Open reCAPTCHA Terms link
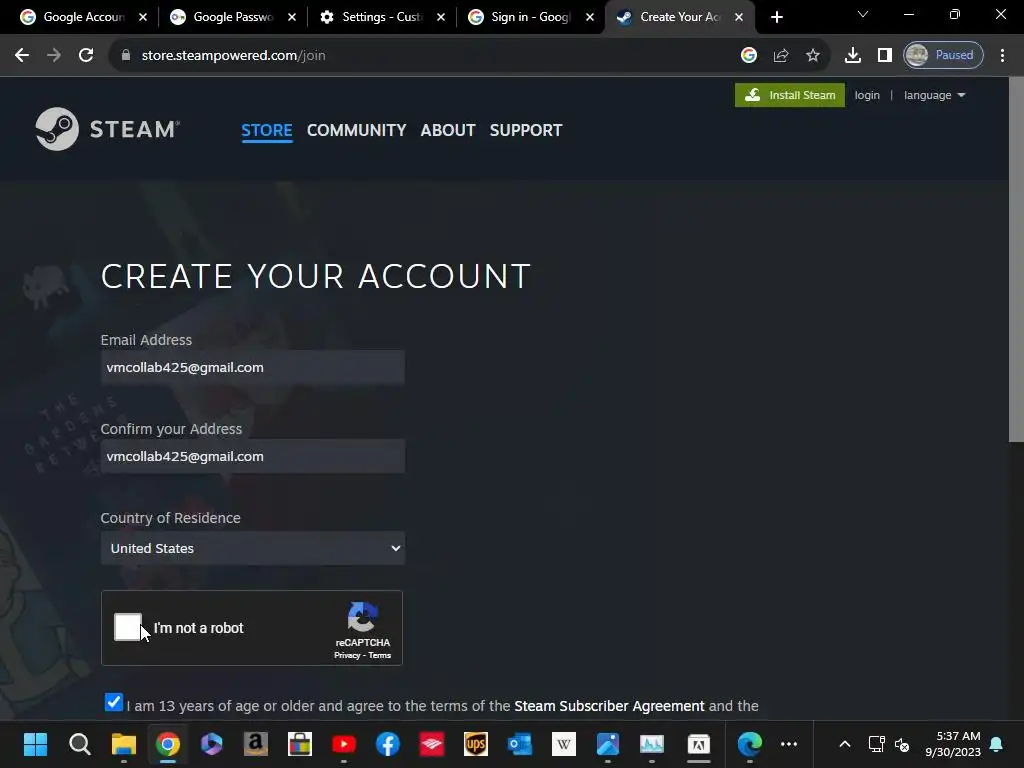 (379, 655)
